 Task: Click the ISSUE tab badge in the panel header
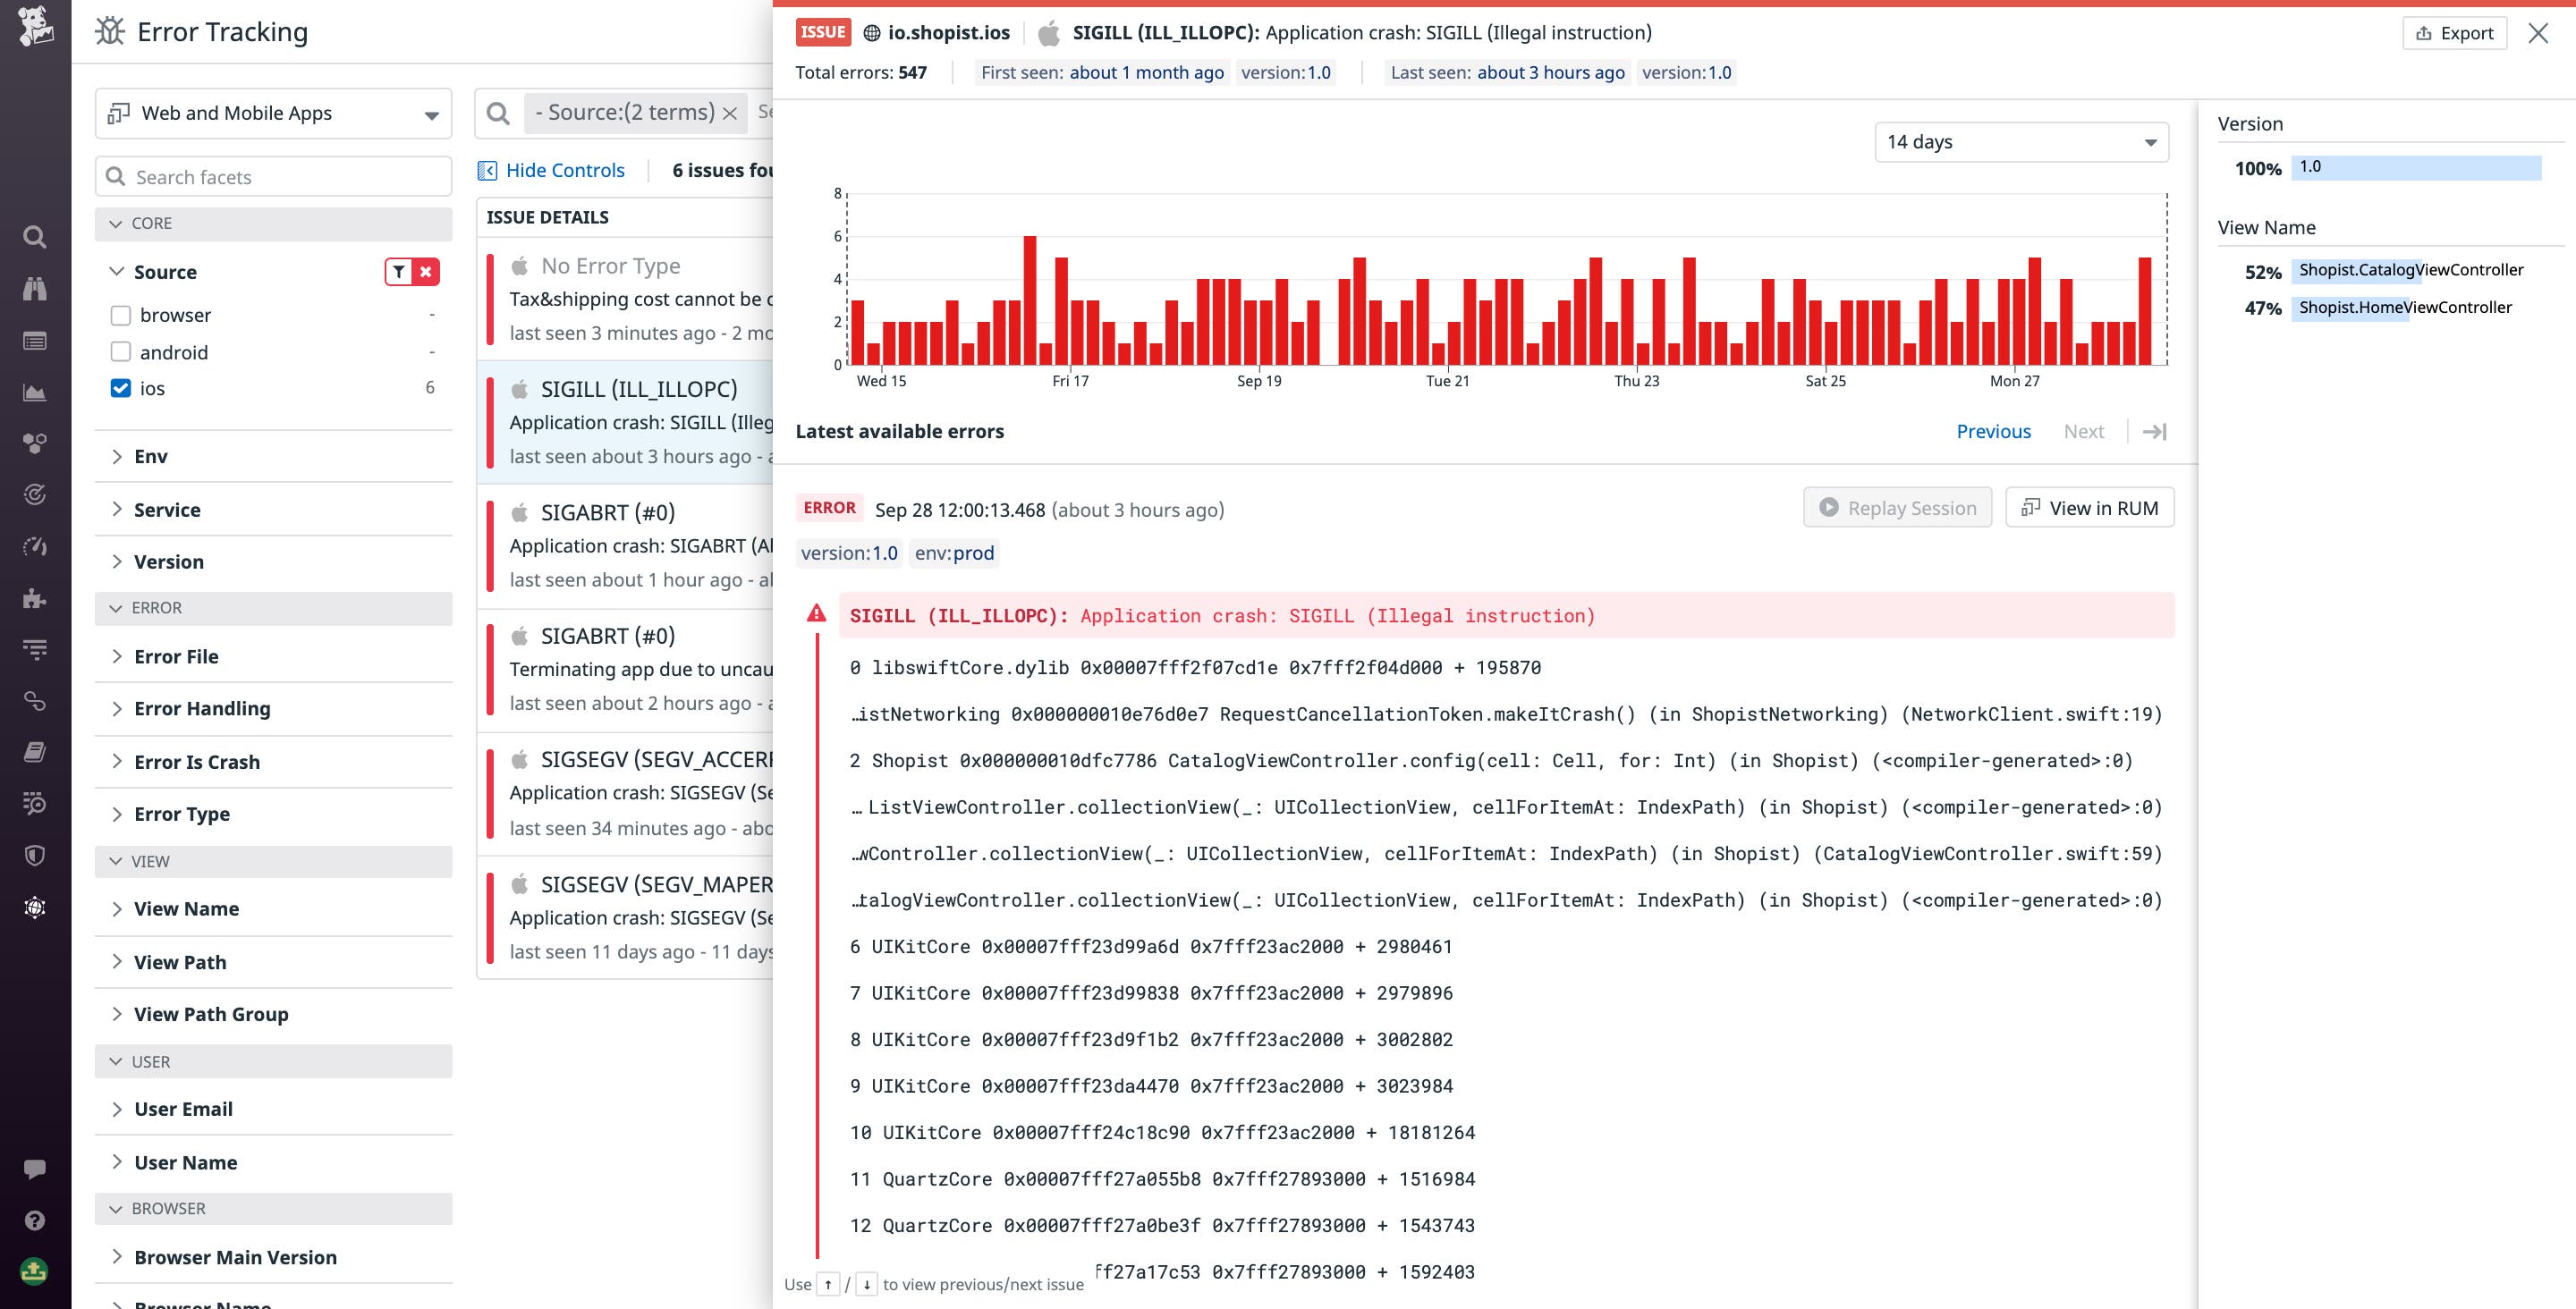tap(822, 31)
